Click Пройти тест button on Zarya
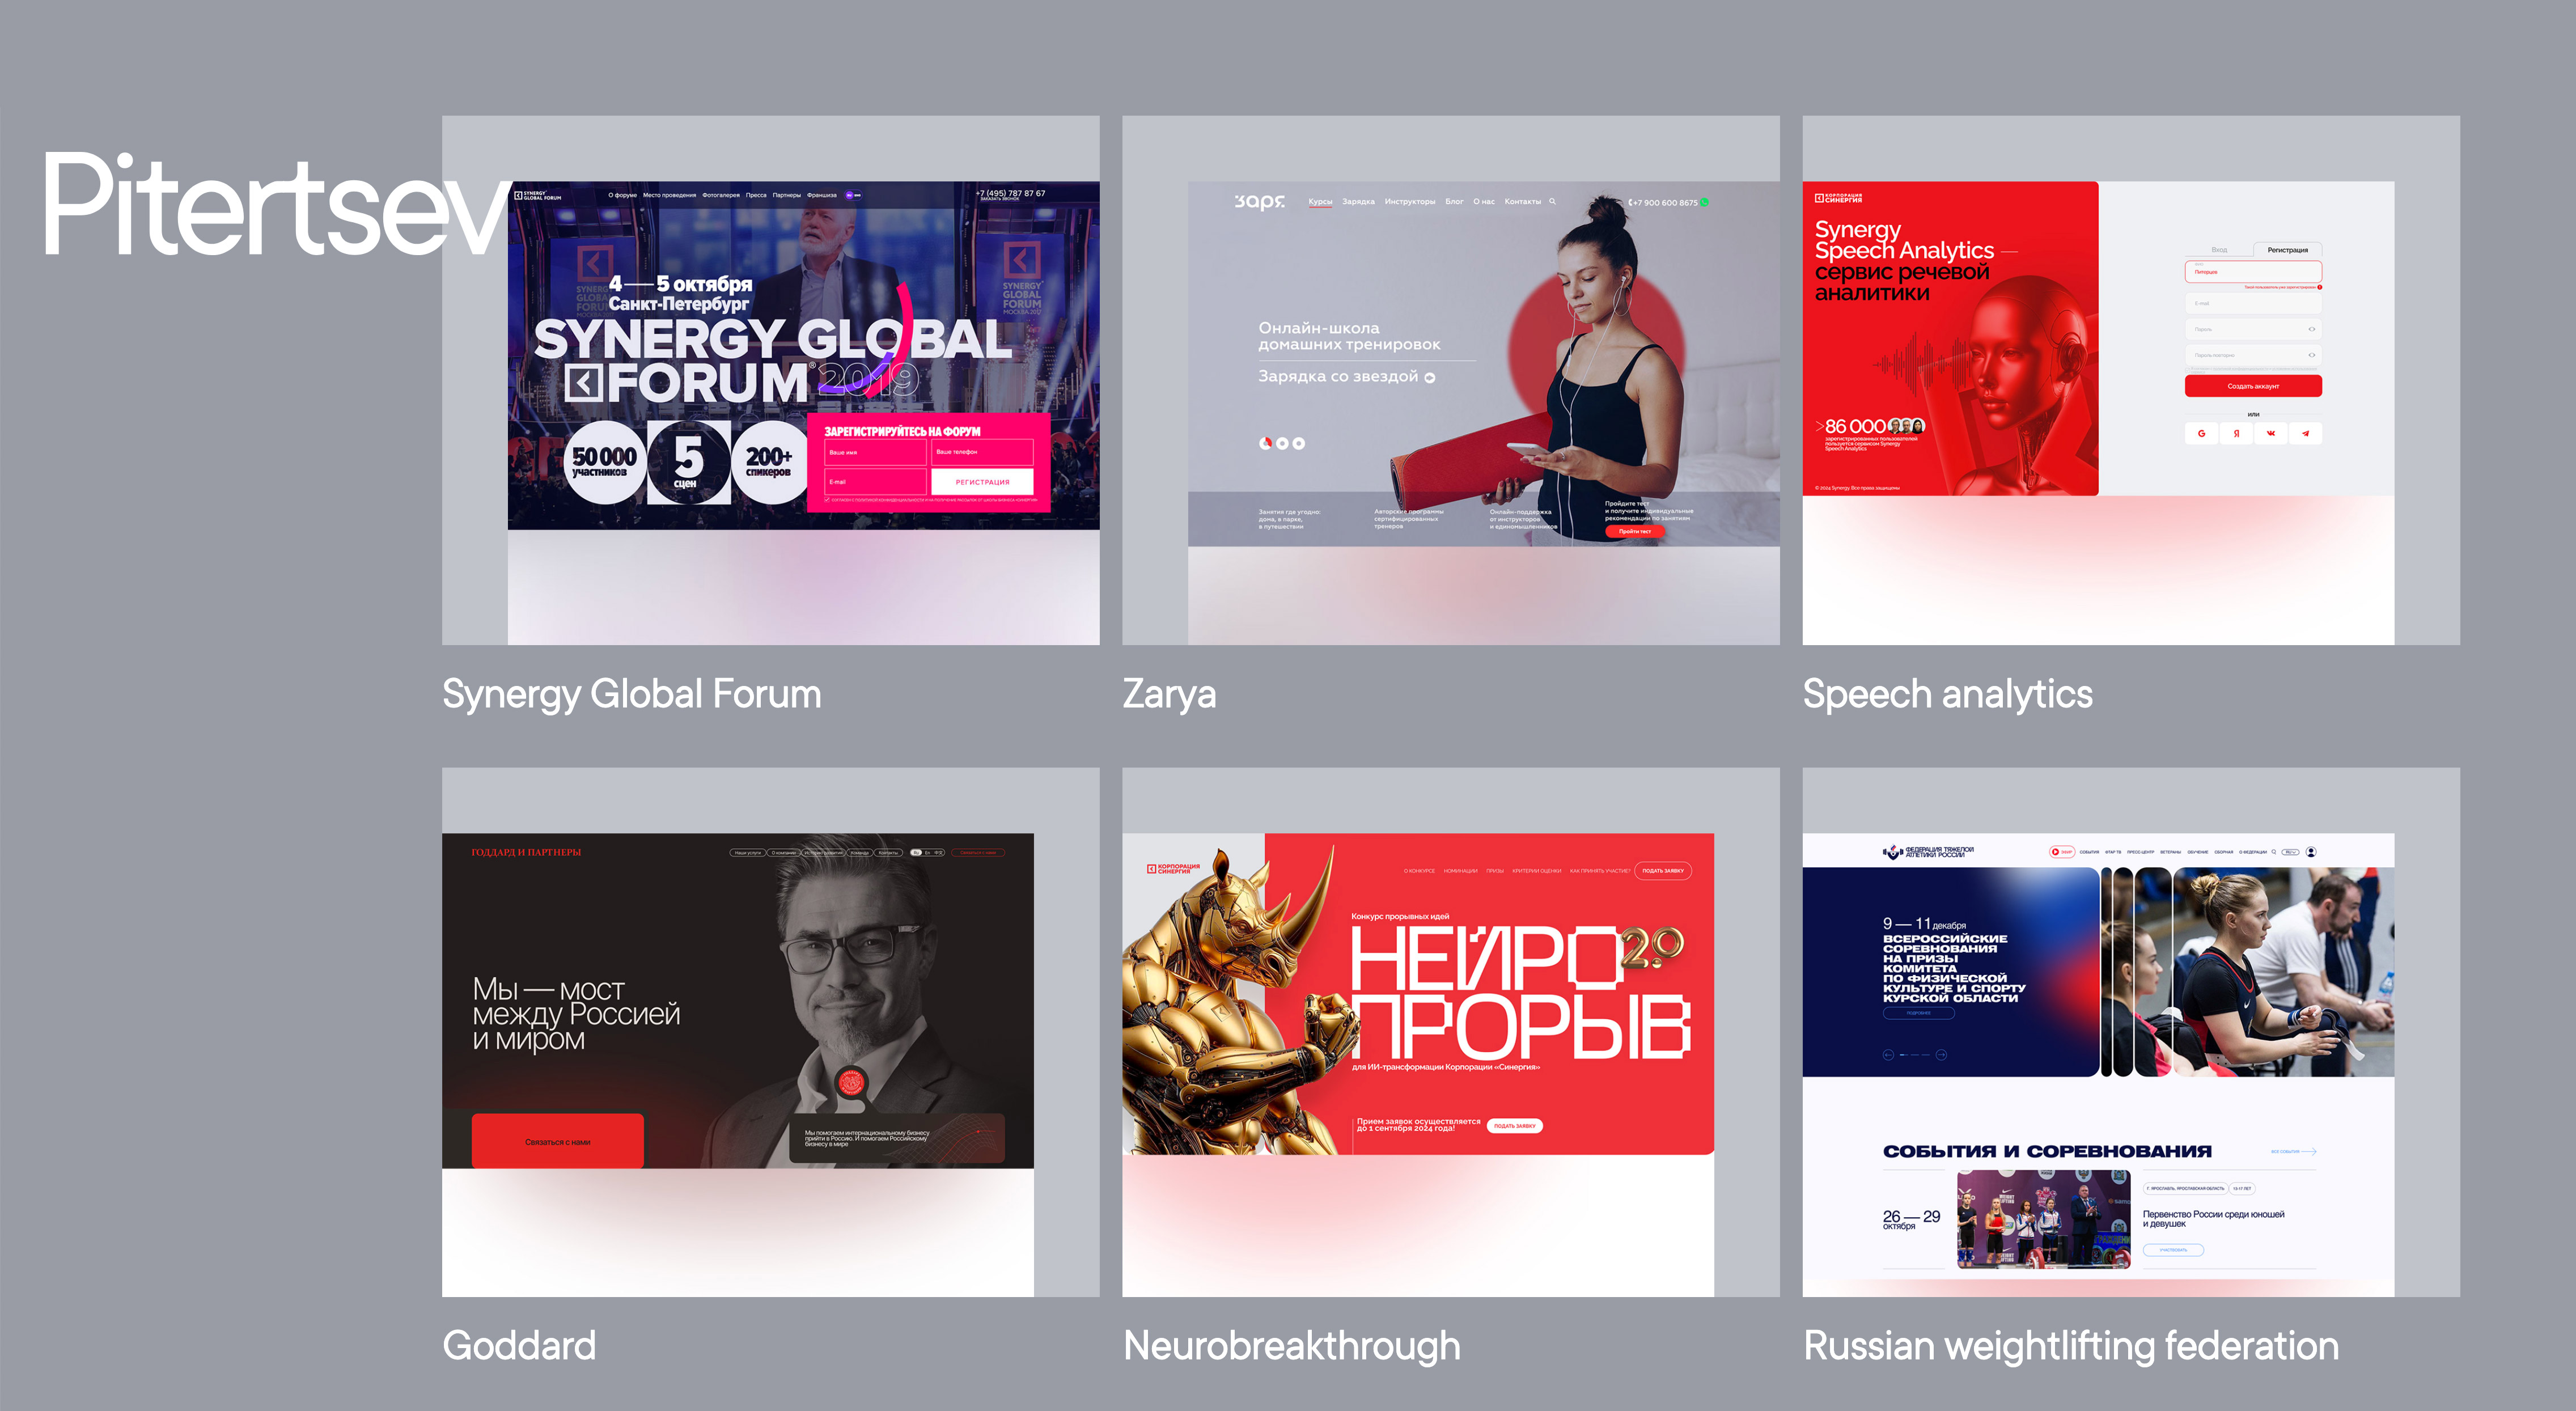This screenshot has width=2576, height=1411. click(x=1635, y=531)
